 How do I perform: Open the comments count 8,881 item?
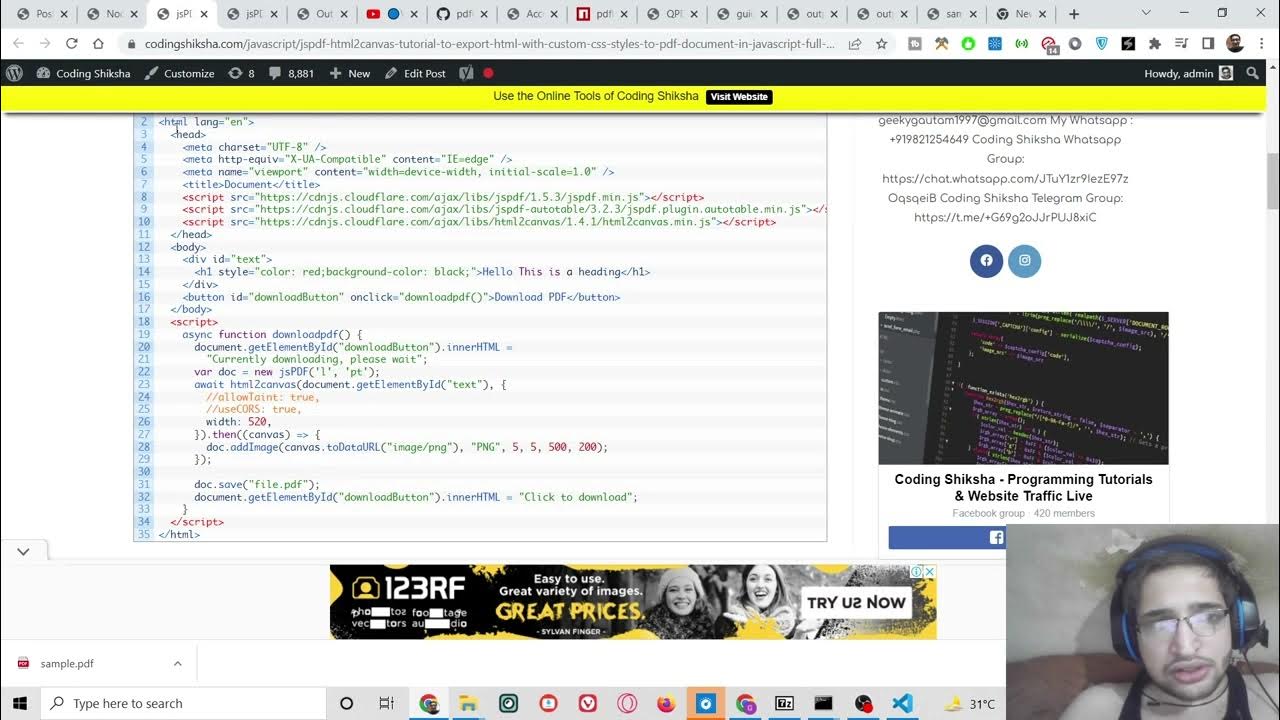[291, 73]
